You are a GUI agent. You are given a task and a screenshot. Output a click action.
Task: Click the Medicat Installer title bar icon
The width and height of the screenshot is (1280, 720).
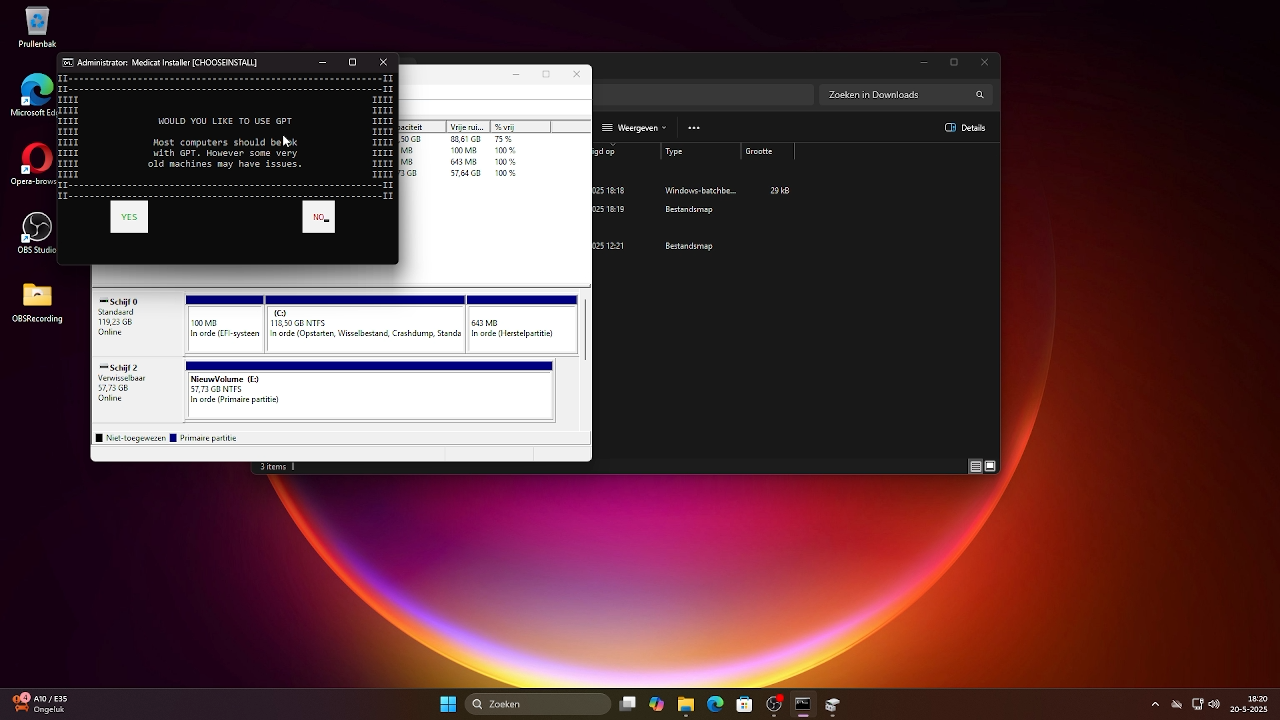click(x=68, y=62)
